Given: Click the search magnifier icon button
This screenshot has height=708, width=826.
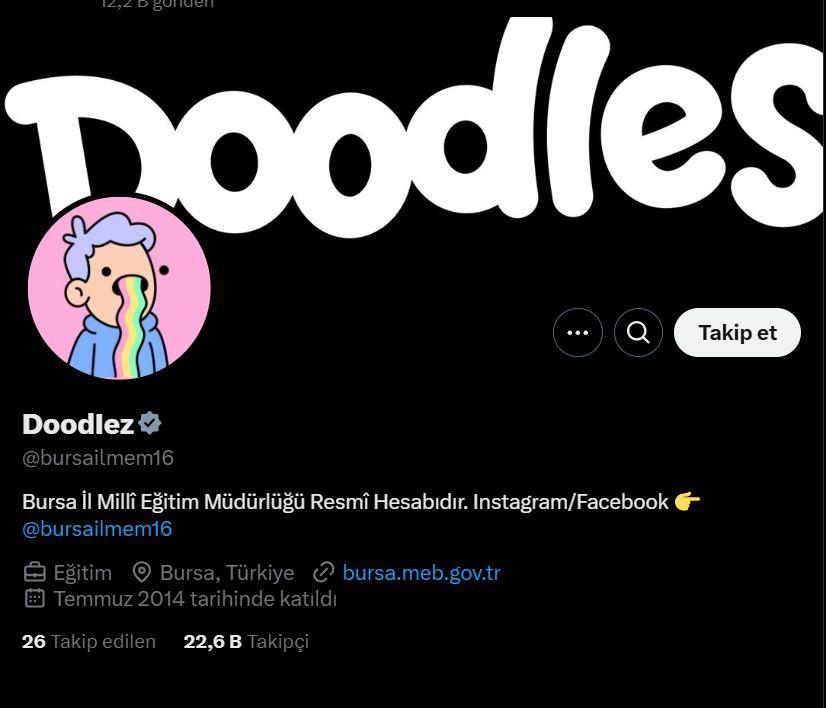Looking at the screenshot, I should pyautogui.click(x=638, y=332).
